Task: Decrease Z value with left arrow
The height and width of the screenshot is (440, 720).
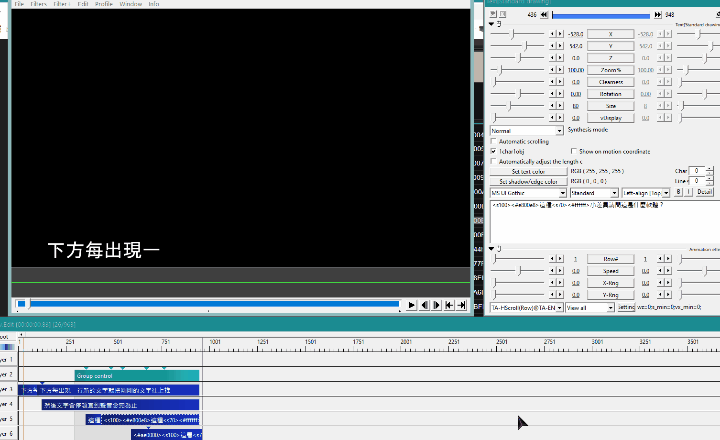Action: pos(552,58)
